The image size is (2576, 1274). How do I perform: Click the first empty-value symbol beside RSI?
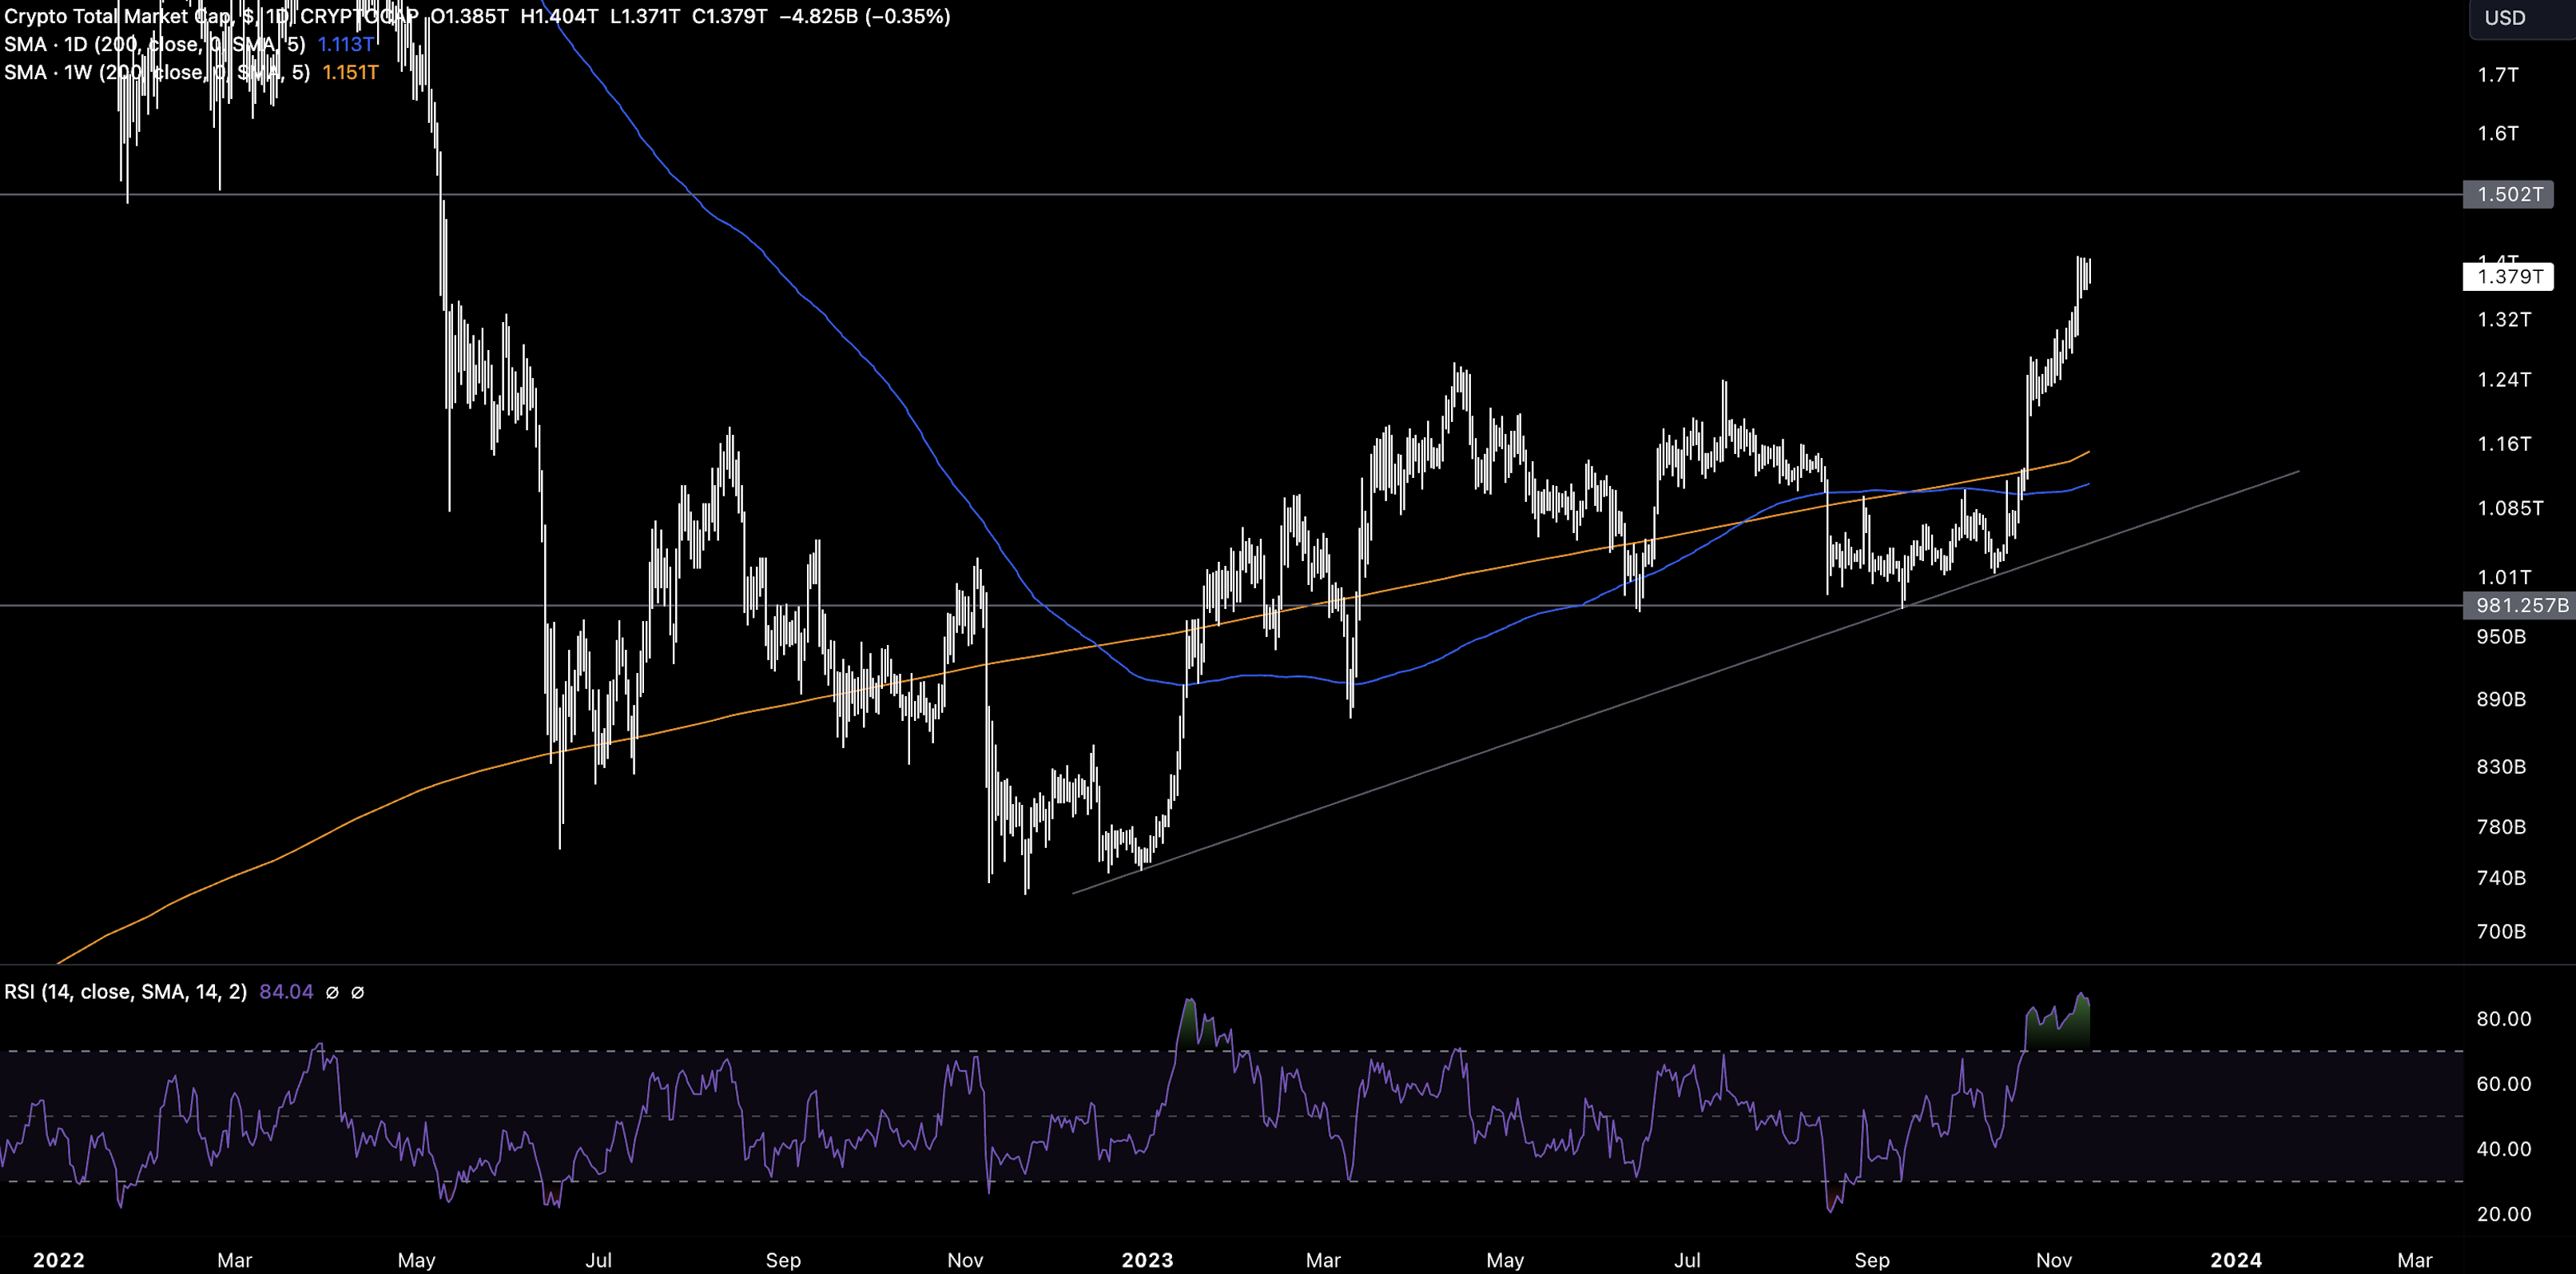coord(332,992)
